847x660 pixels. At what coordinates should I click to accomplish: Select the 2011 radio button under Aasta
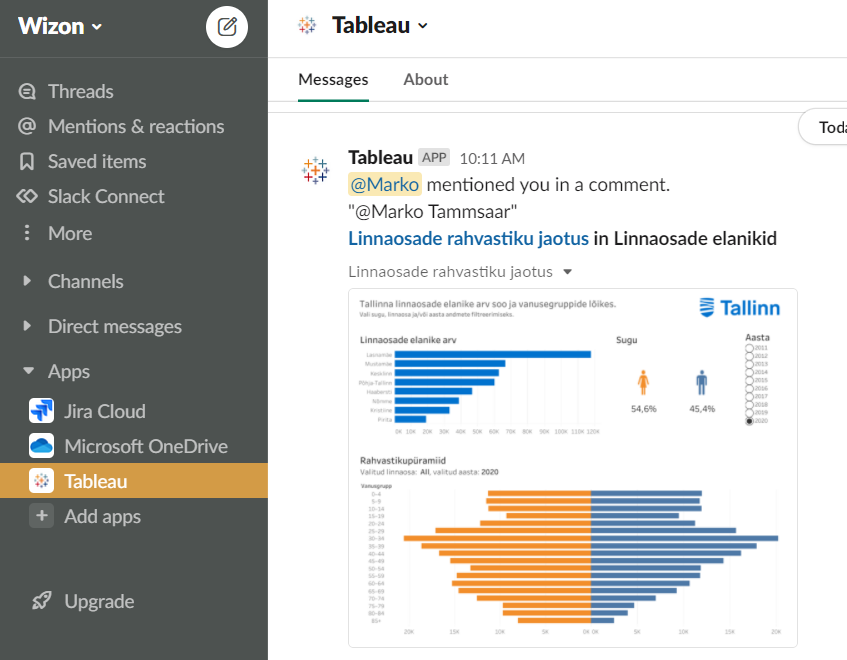749,348
